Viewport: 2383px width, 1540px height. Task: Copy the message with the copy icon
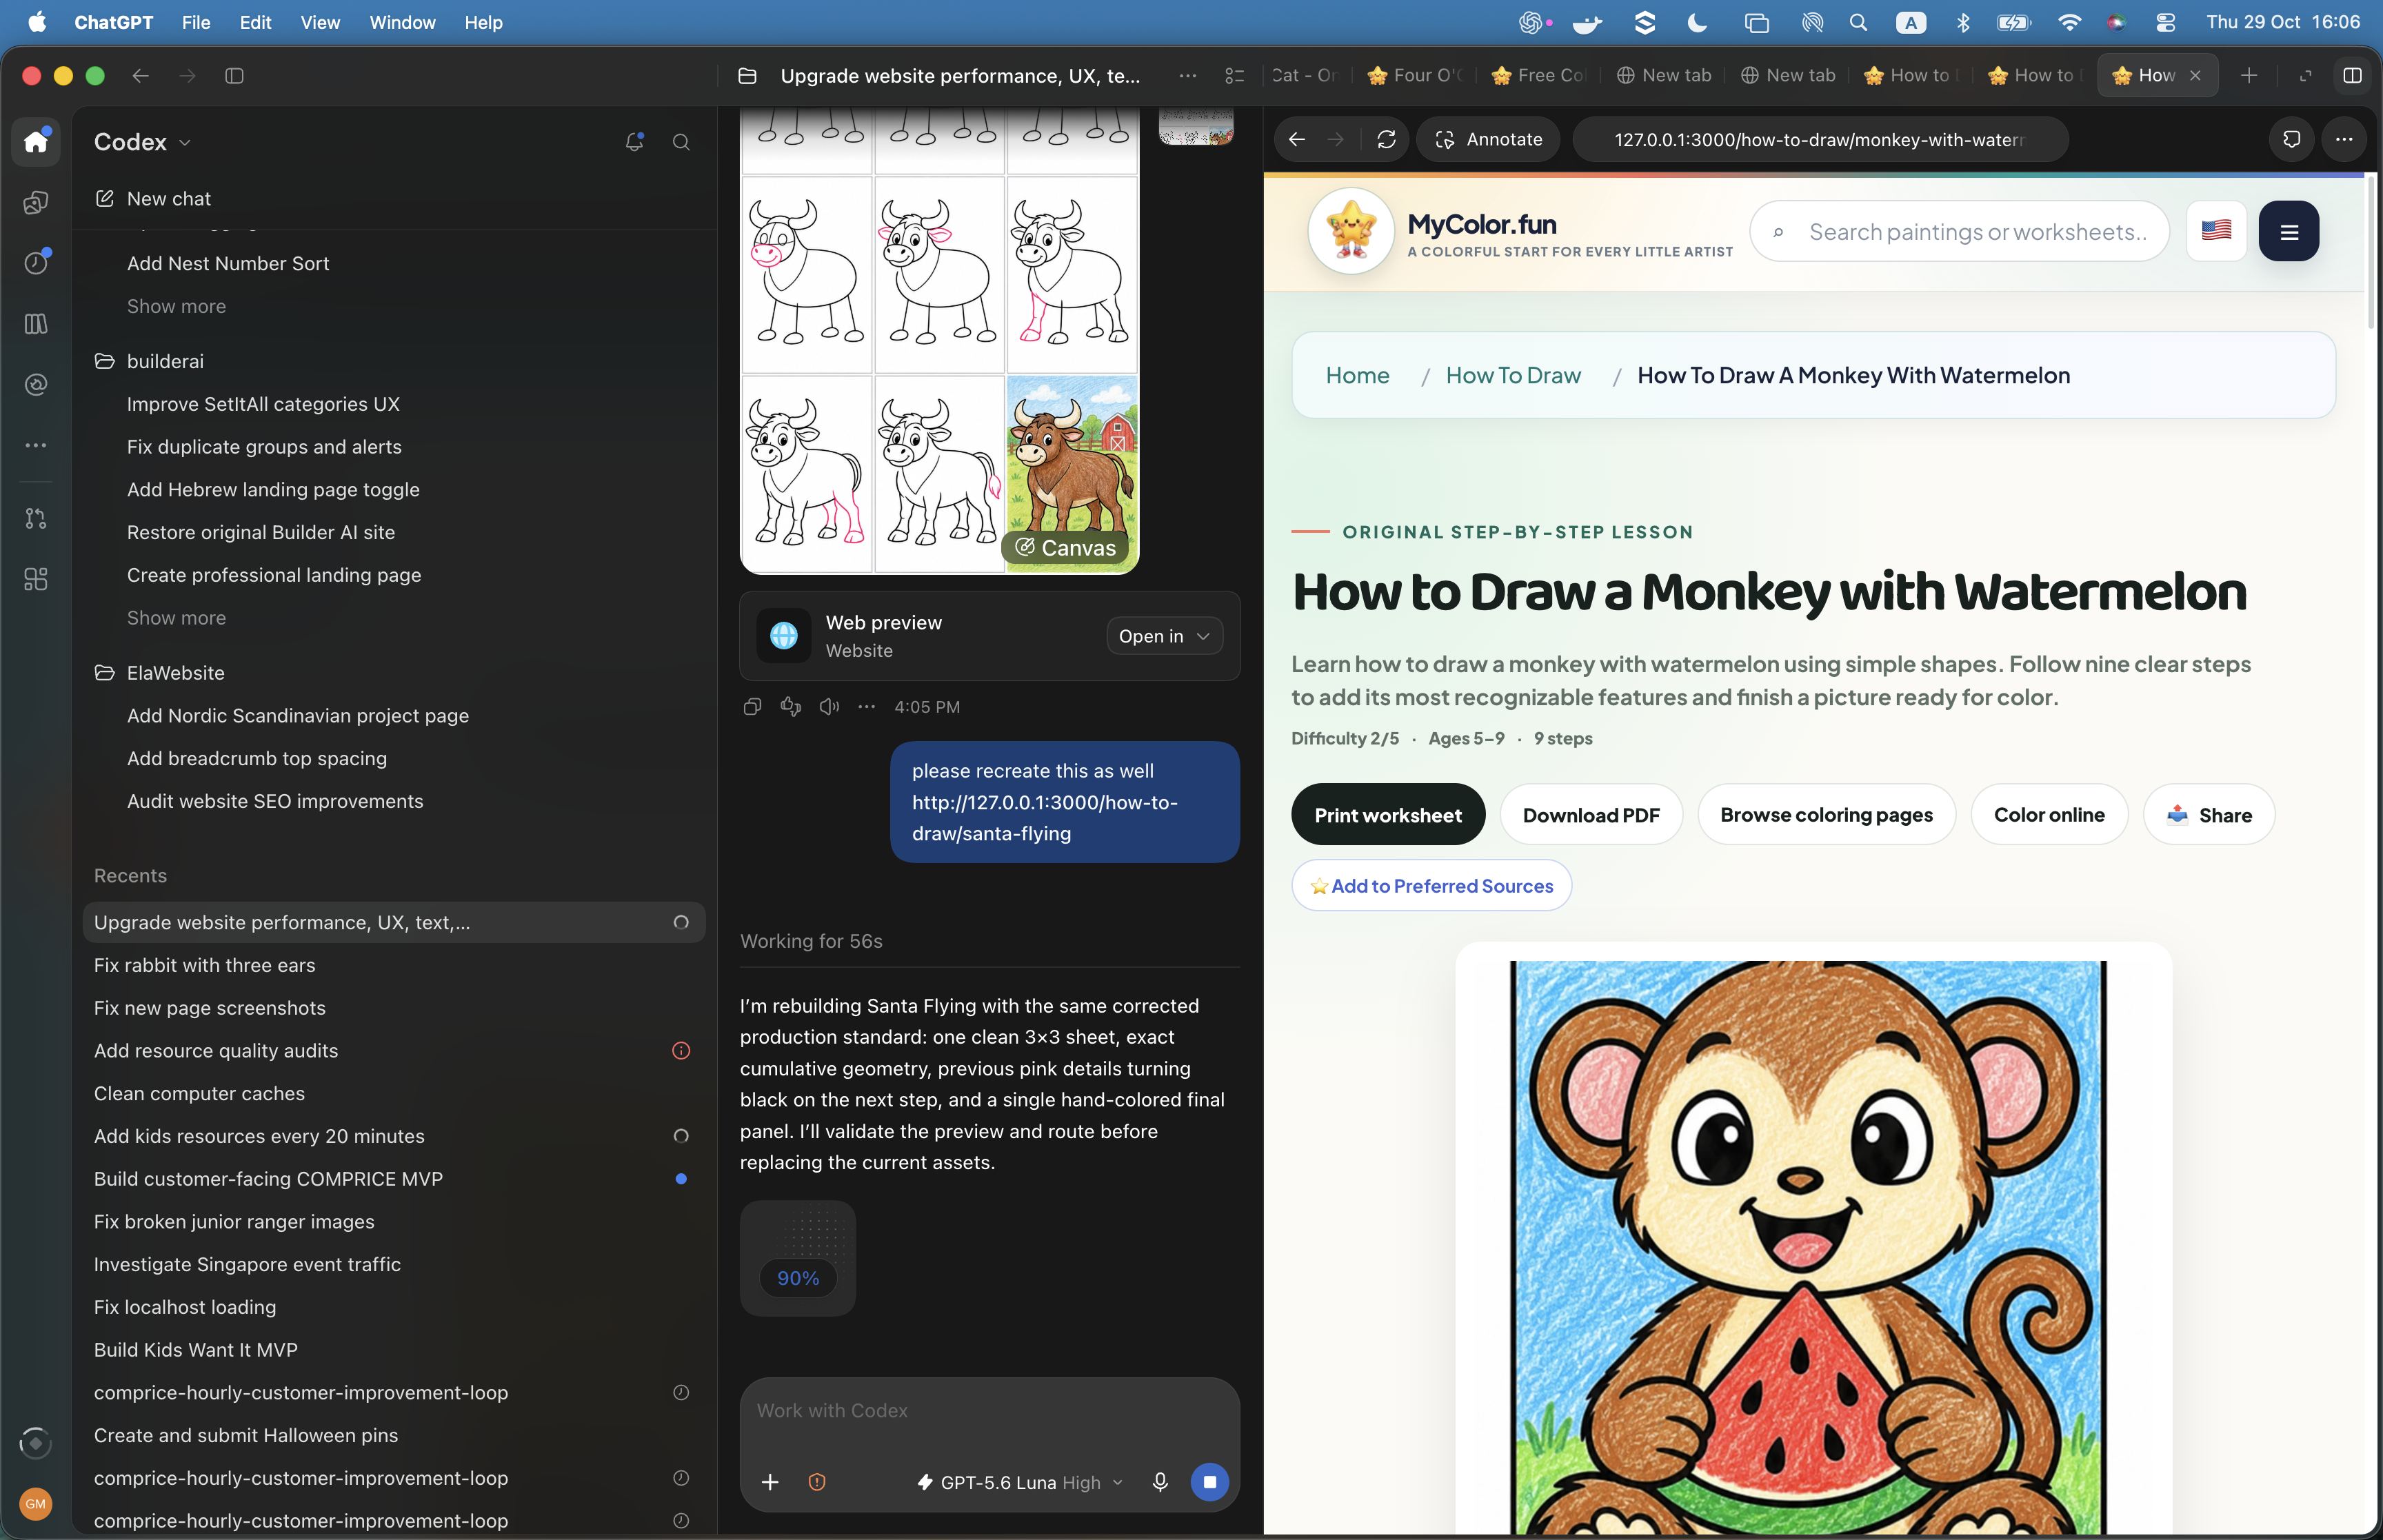(753, 707)
